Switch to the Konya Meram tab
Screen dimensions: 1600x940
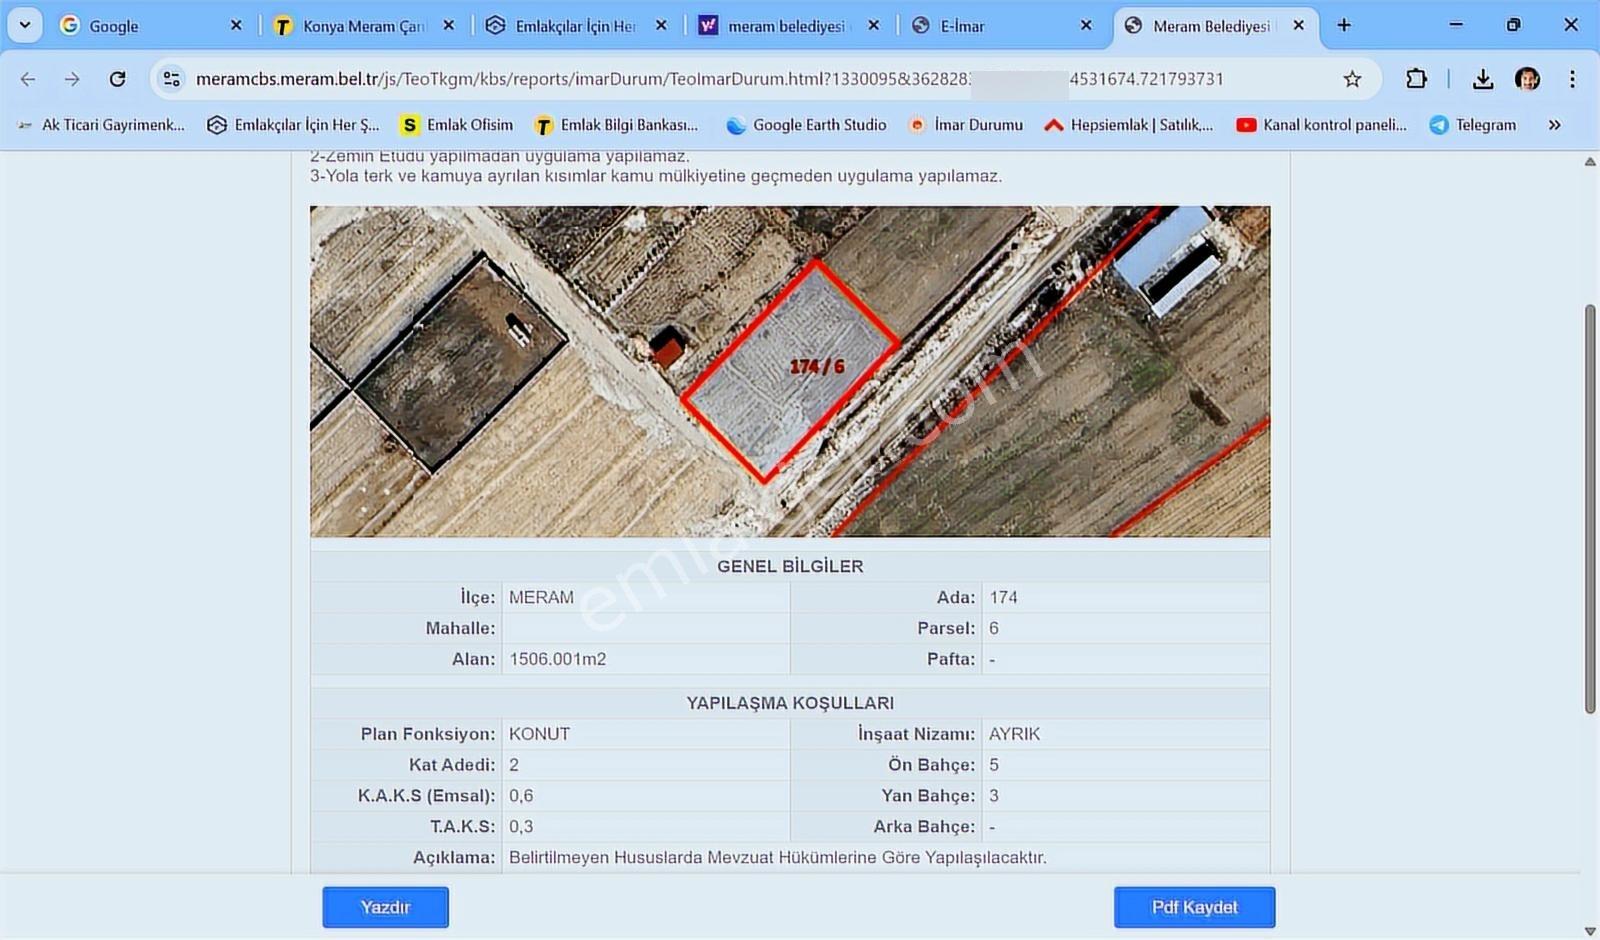pos(364,26)
